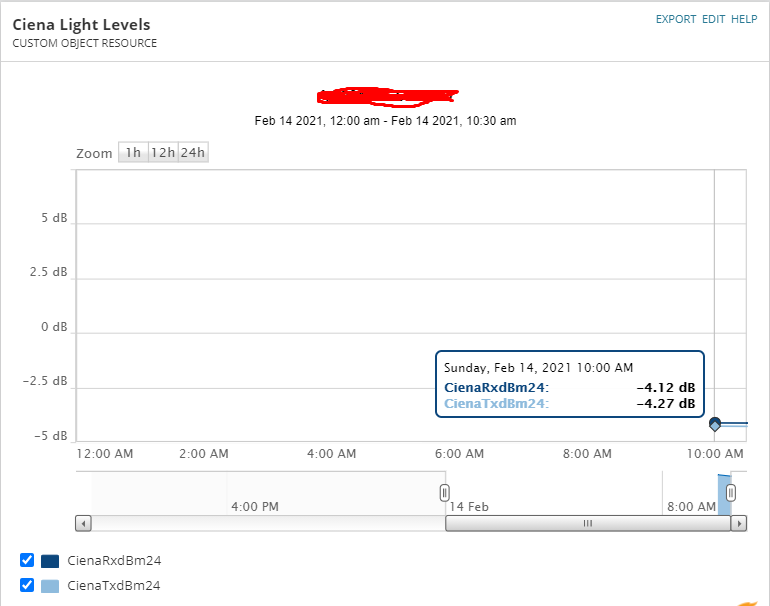
Task: Open the HELP link
Action: (744, 19)
